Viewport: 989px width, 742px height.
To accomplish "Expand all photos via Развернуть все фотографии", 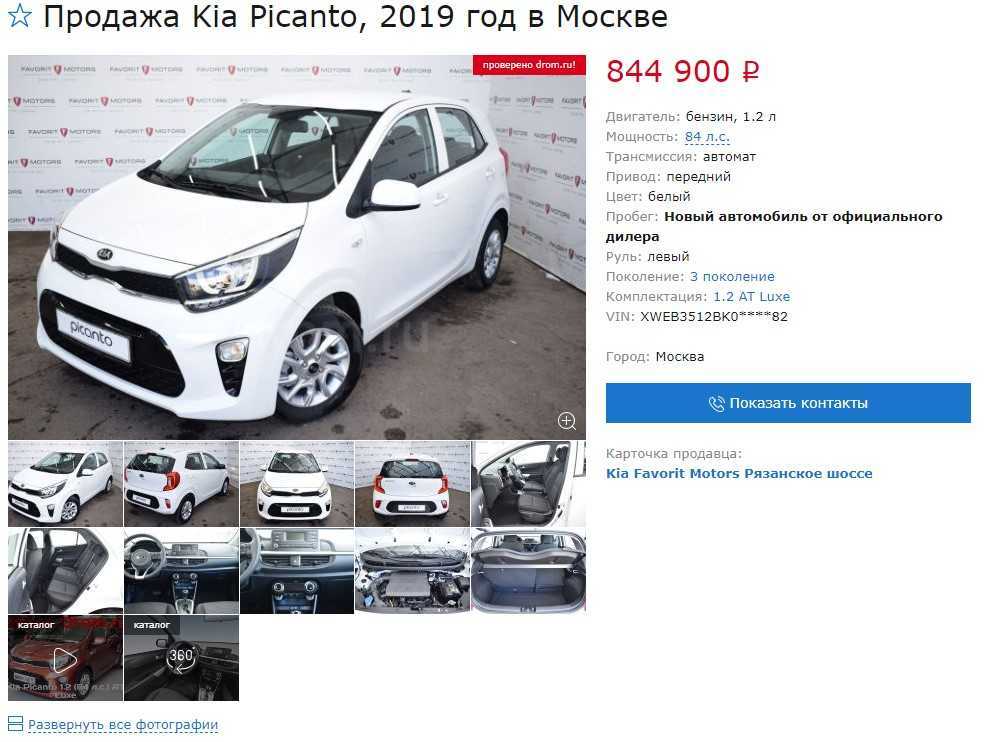I will 123,724.
